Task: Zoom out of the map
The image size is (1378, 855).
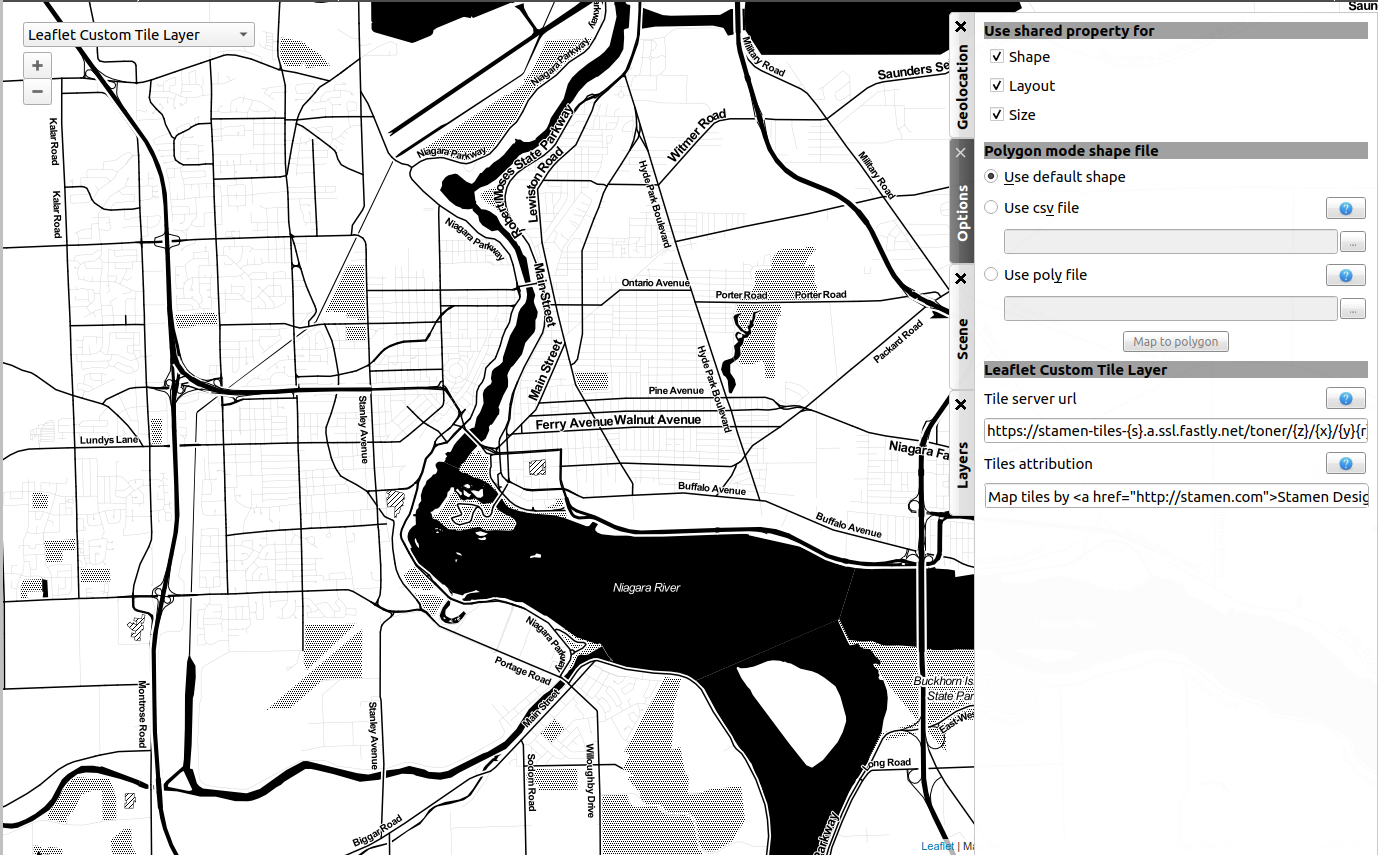Action: [x=37, y=92]
